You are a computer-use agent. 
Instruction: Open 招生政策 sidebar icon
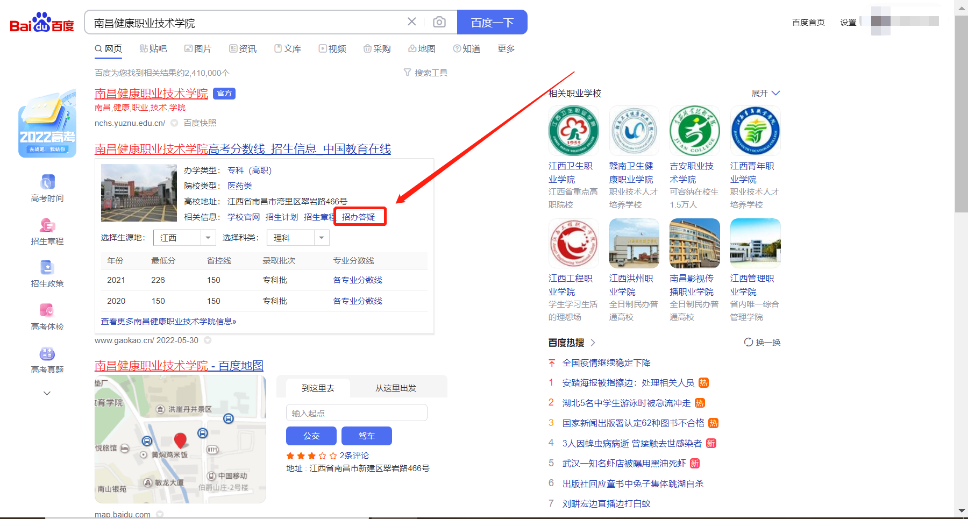(47, 273)
